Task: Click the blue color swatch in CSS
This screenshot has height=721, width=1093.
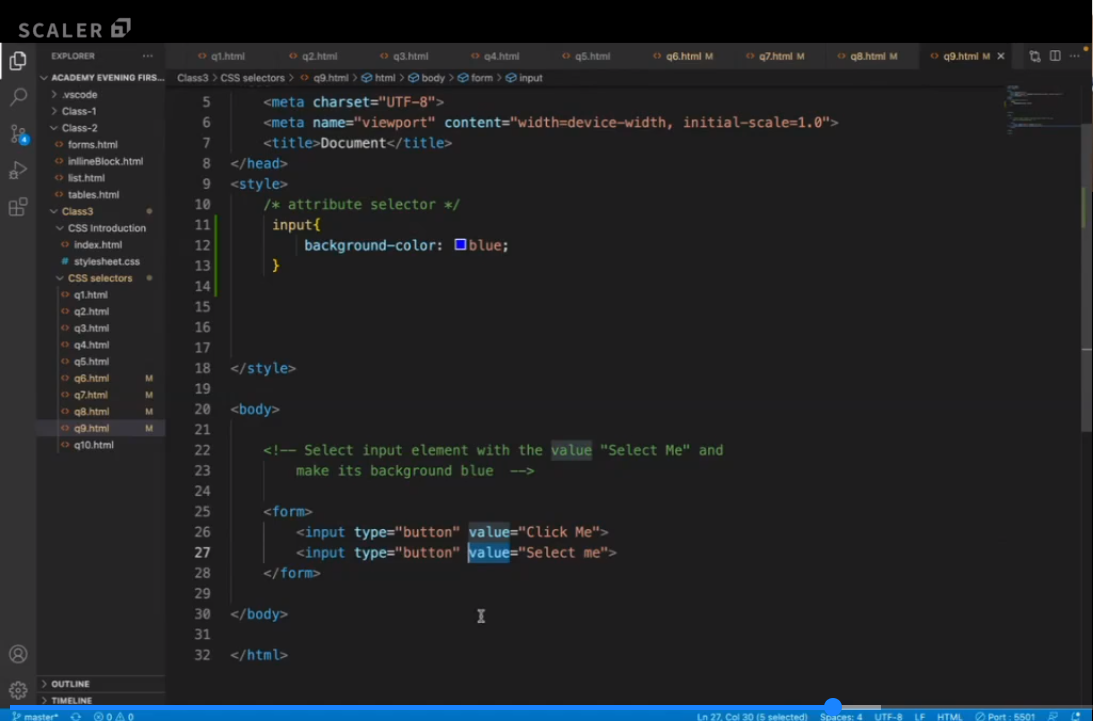Action: pyautogui.click(x=460, y=245)
